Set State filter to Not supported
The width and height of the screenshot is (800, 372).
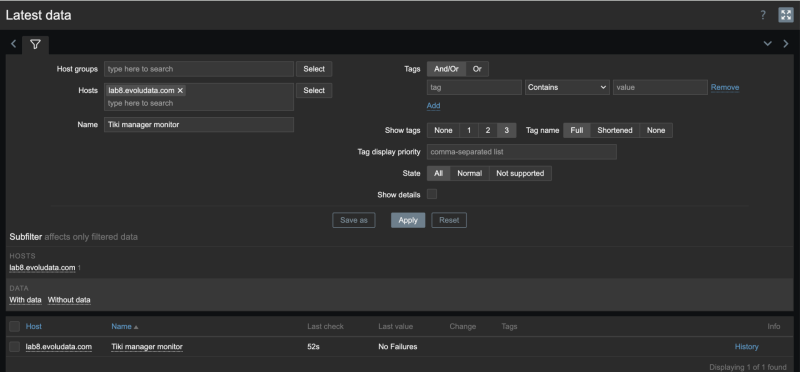tap(520, 173)
